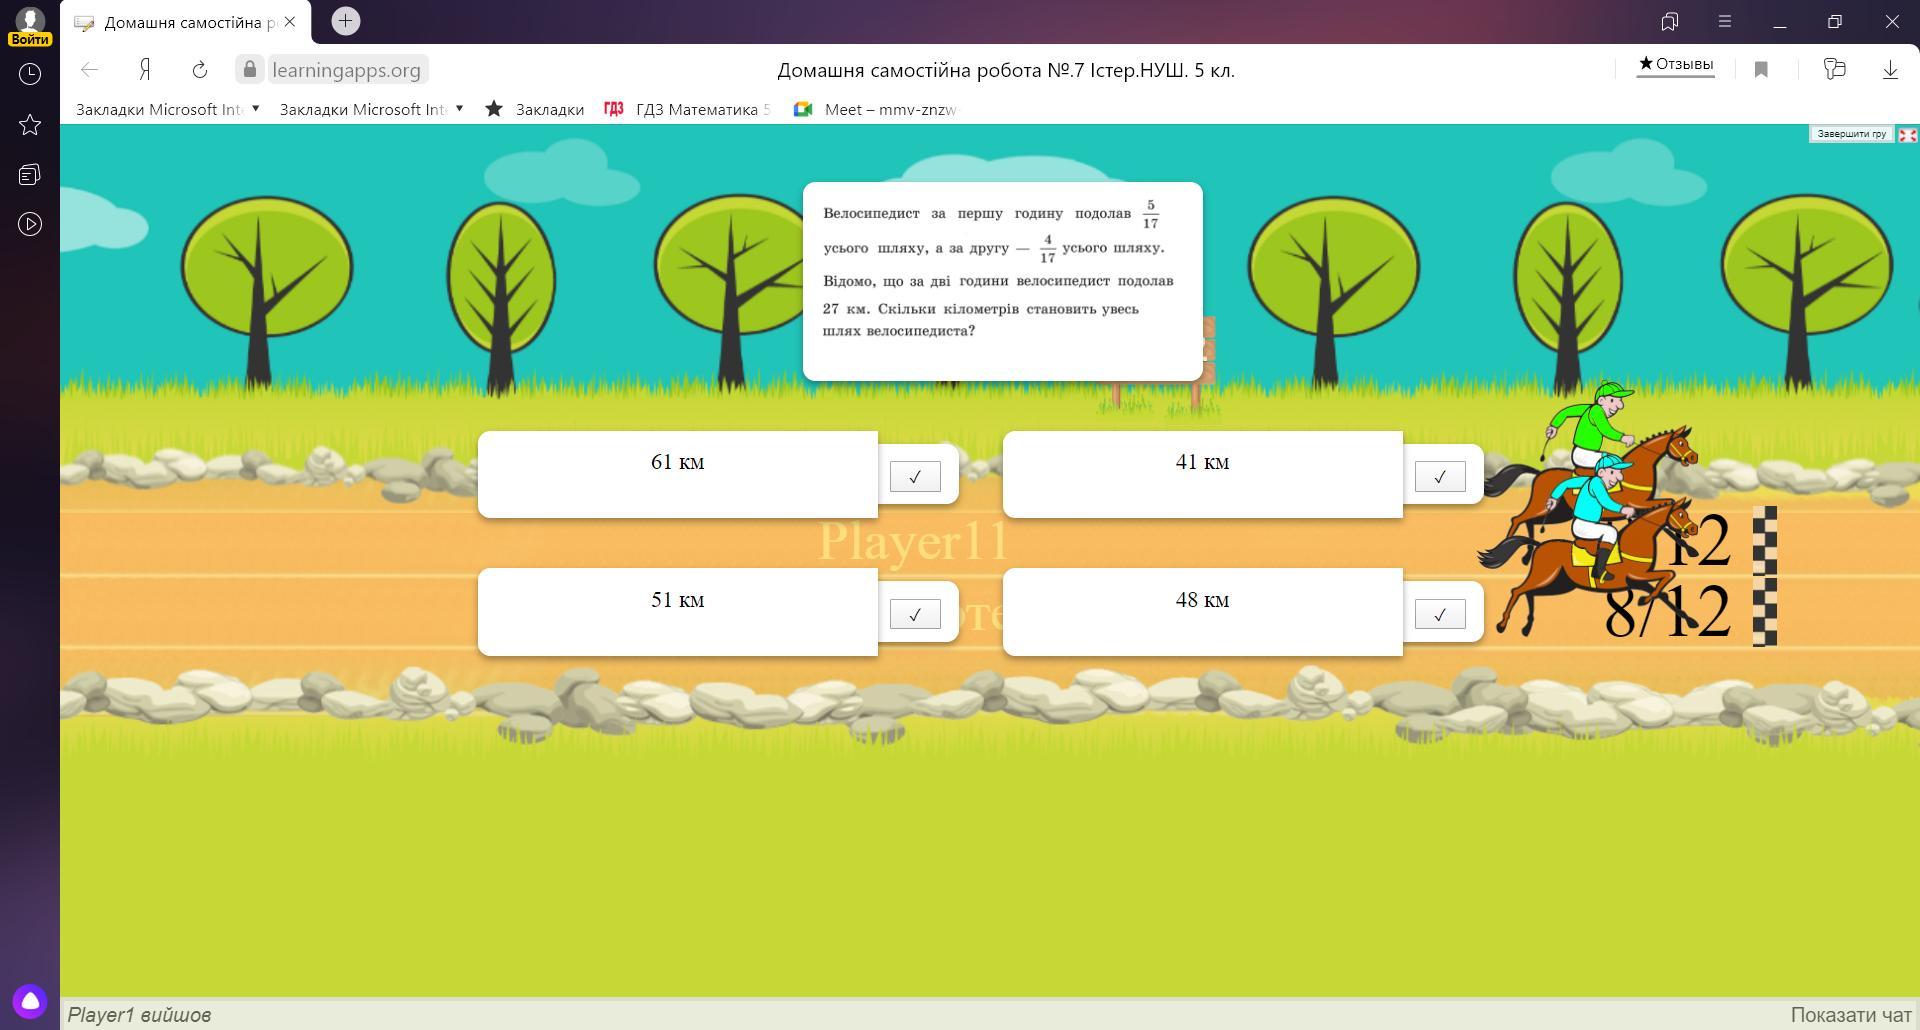The width and height of the screenshot is (1920, 1030).
Task: Open the collections icon in sidebar
Action: pos(30,175)
